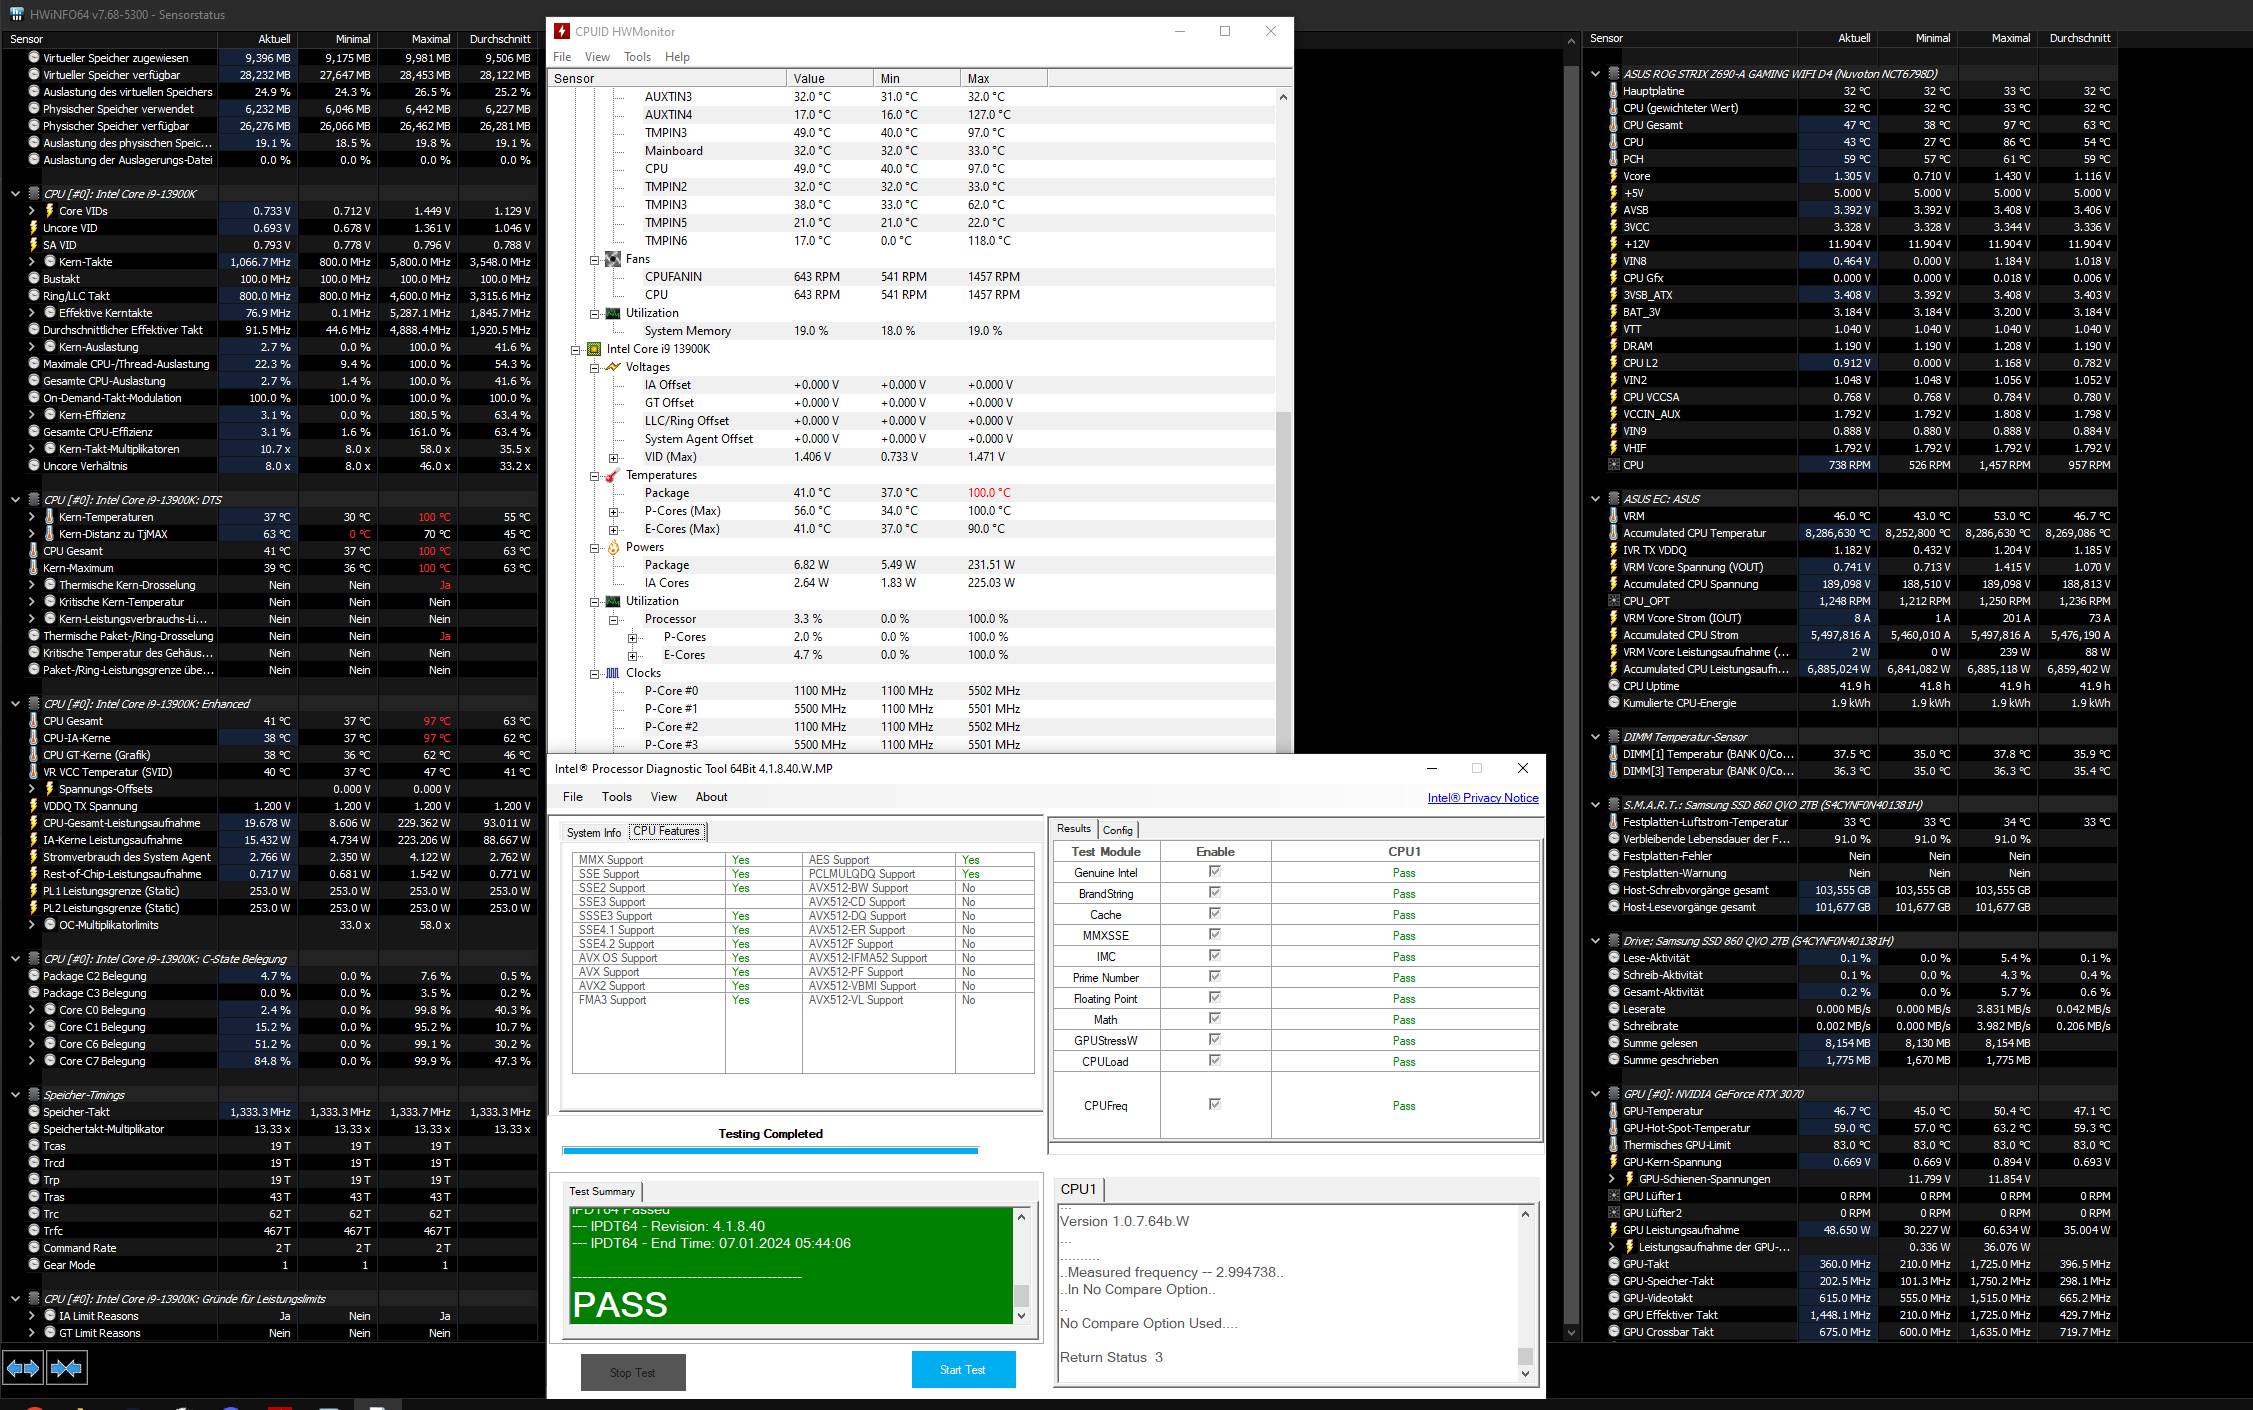
Task: Toggle the CPUFreq enable checkbox
Action: coord(1214,1104)
